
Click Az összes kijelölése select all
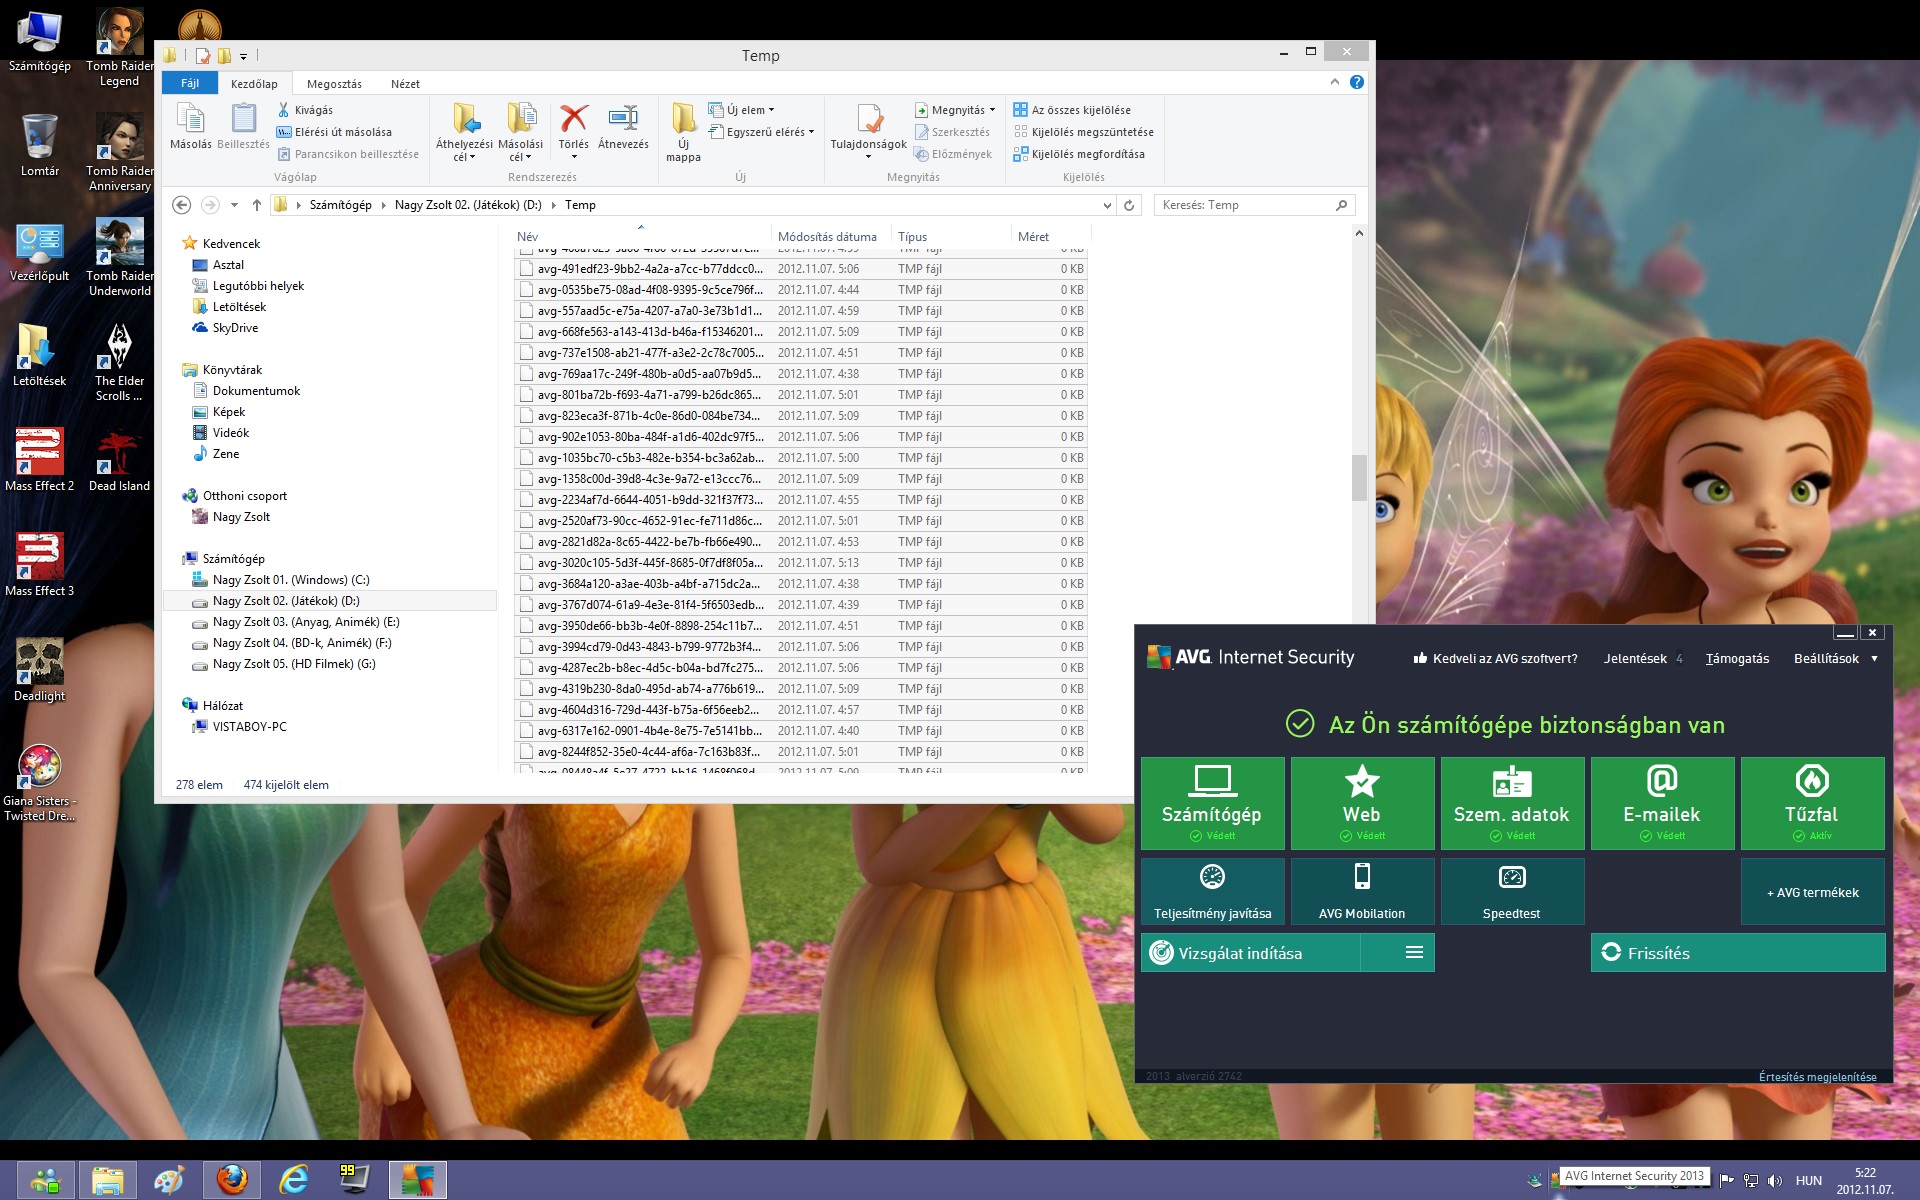click(1072, 110)
